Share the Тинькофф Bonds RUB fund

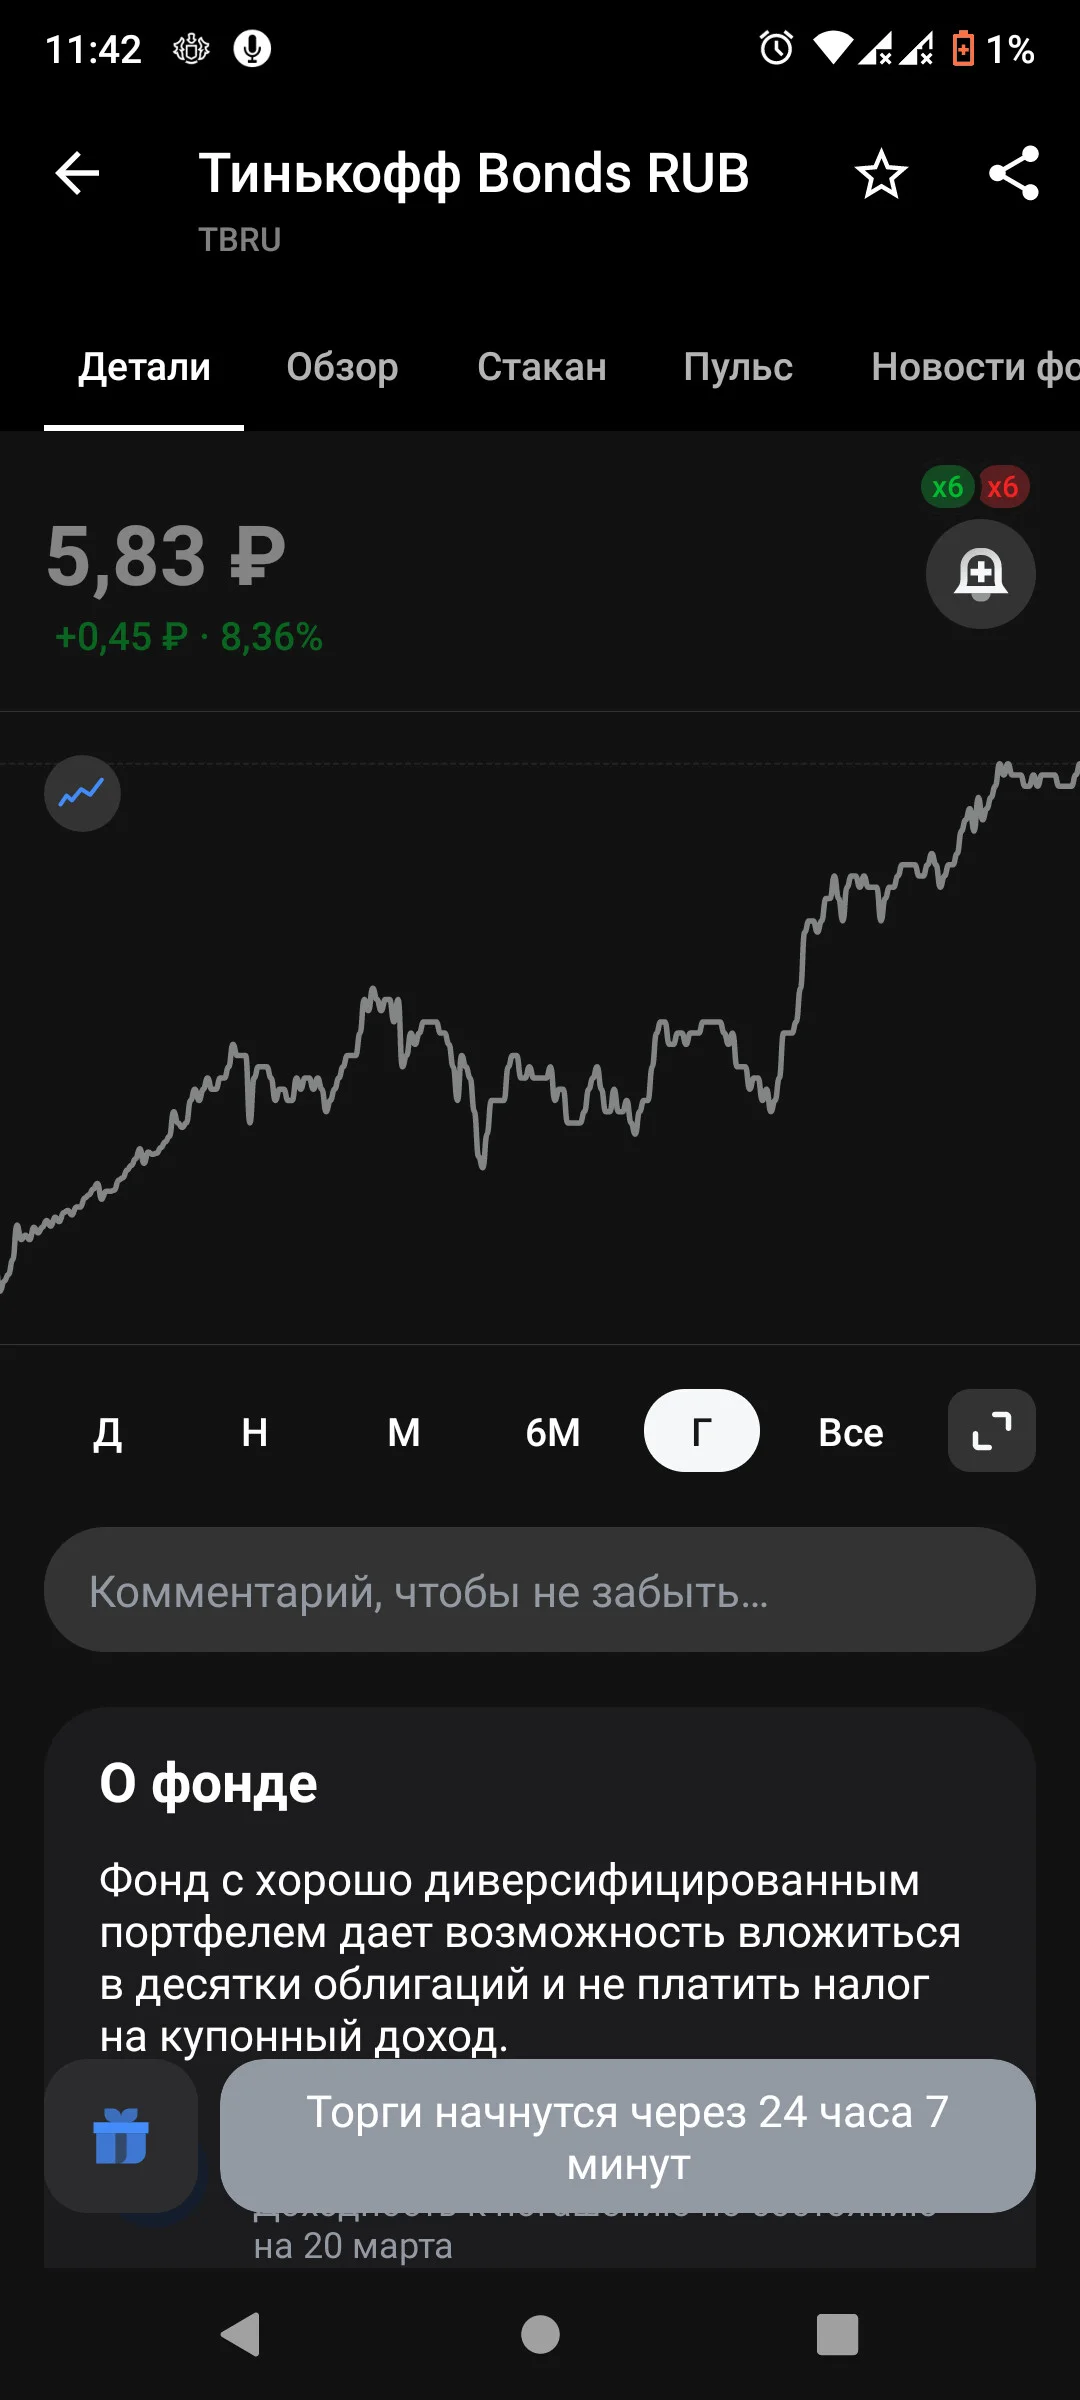point(1014,174)
